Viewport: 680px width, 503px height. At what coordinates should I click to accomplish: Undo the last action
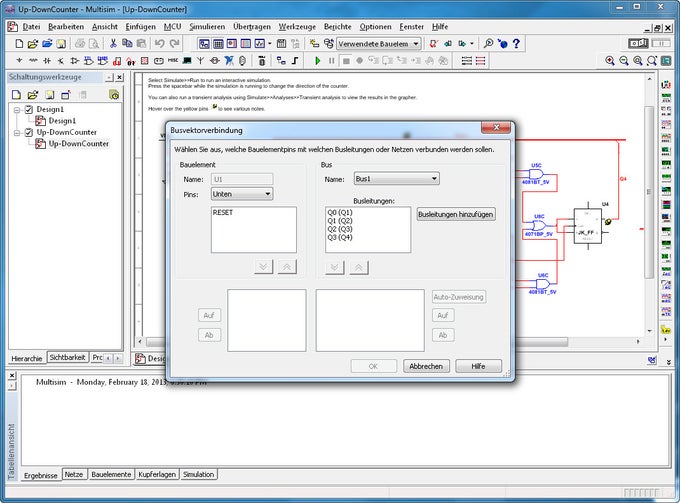pos(160,43)
